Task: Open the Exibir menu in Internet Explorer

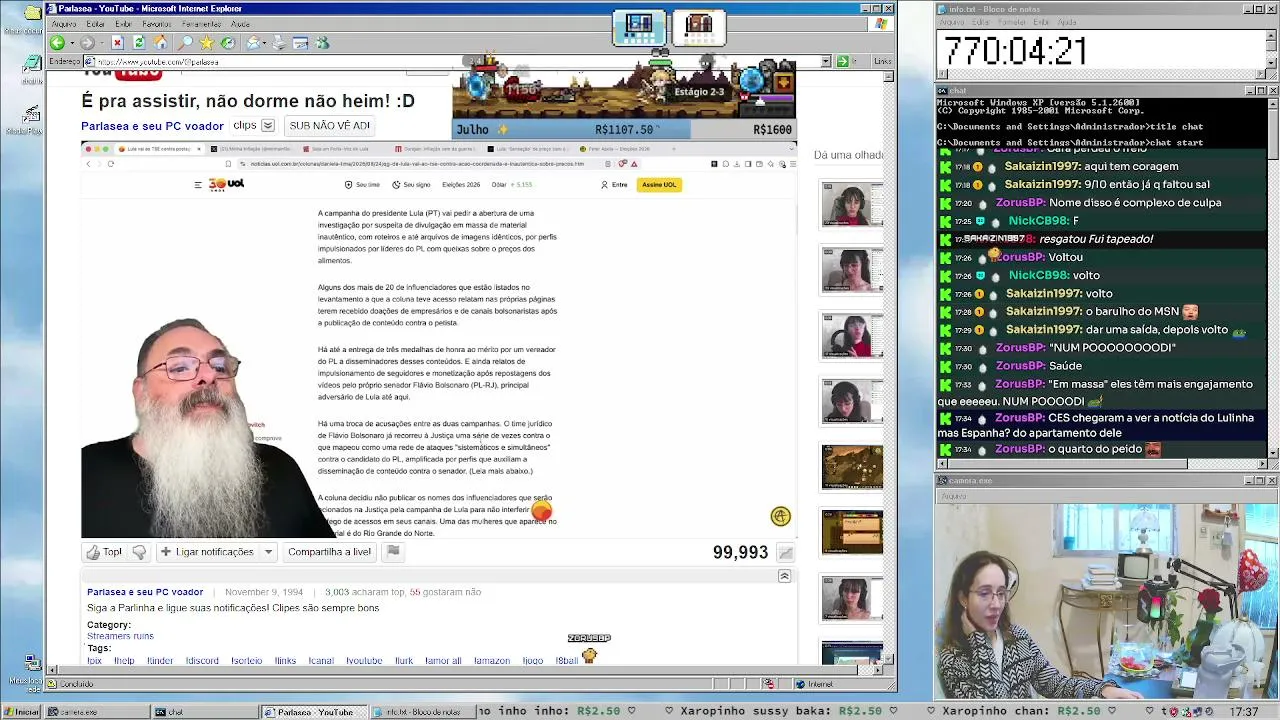Action: [x=123, y=24]
